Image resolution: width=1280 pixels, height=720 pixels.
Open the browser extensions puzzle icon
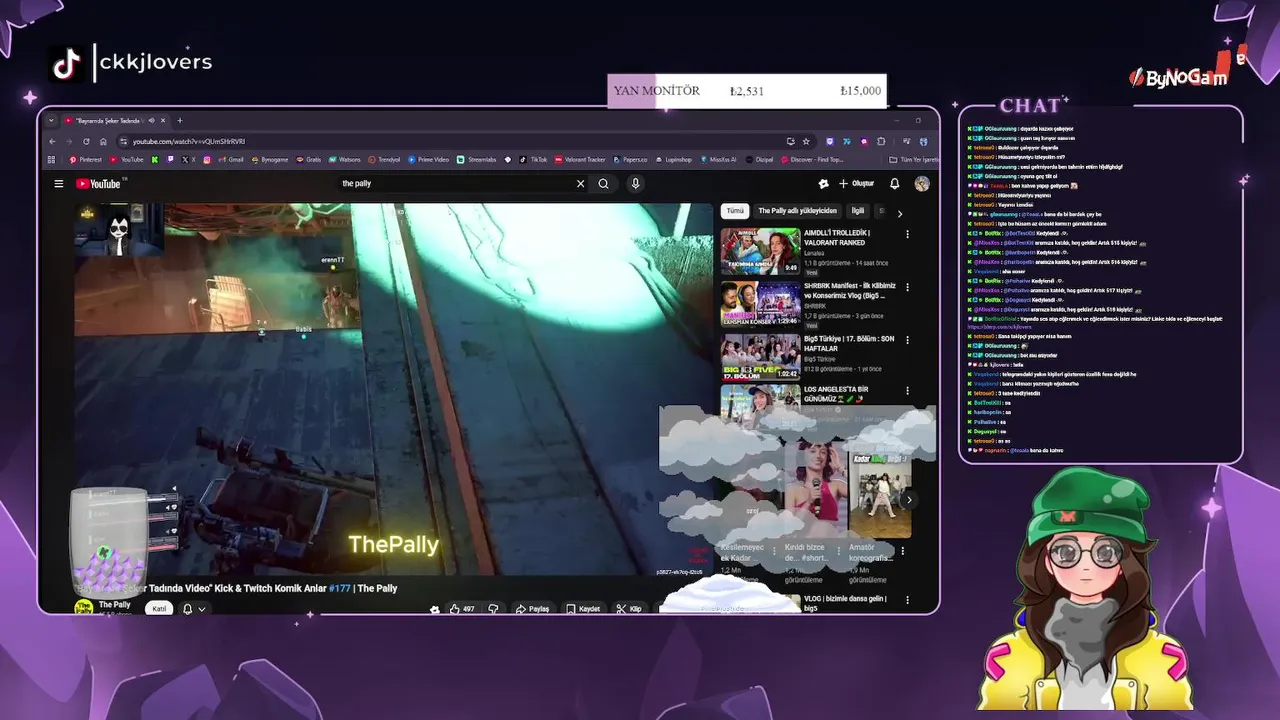click(x=880, y=142)
